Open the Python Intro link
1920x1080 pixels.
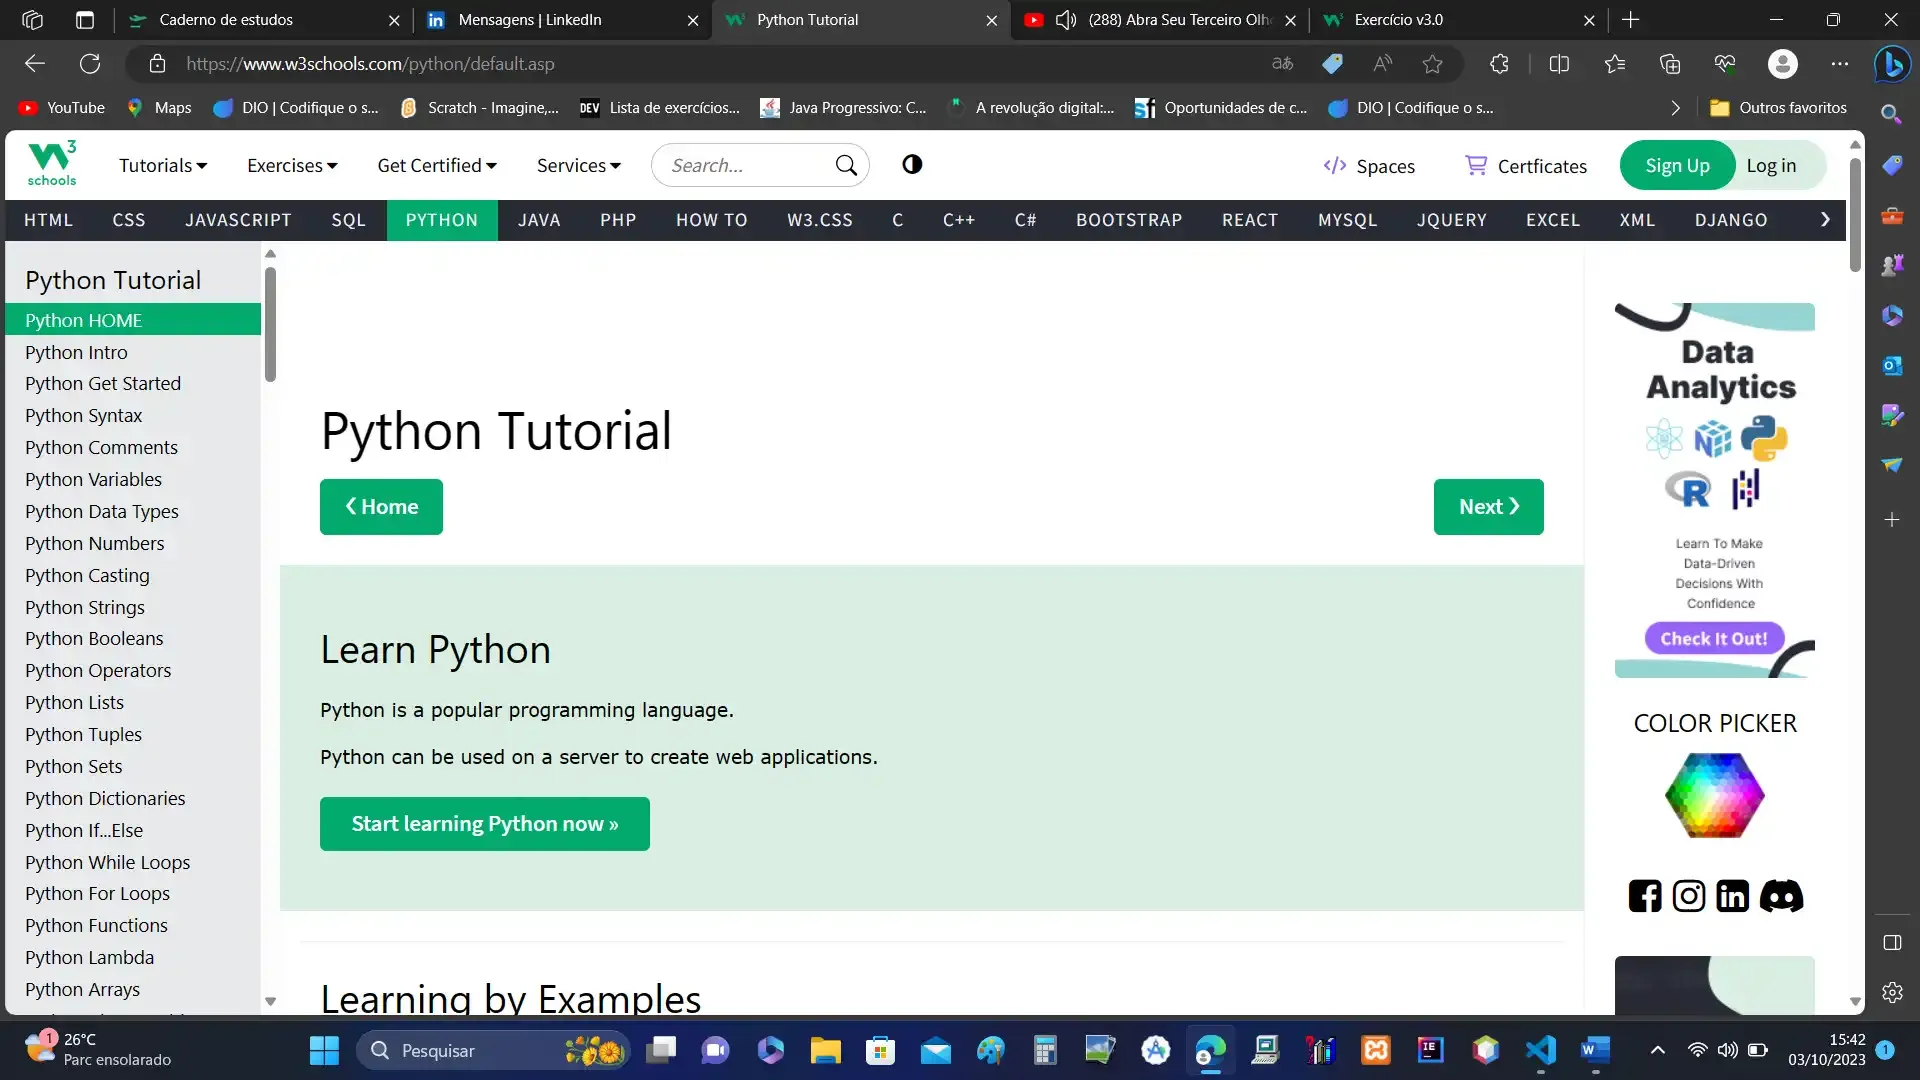(x=76, y=352)
